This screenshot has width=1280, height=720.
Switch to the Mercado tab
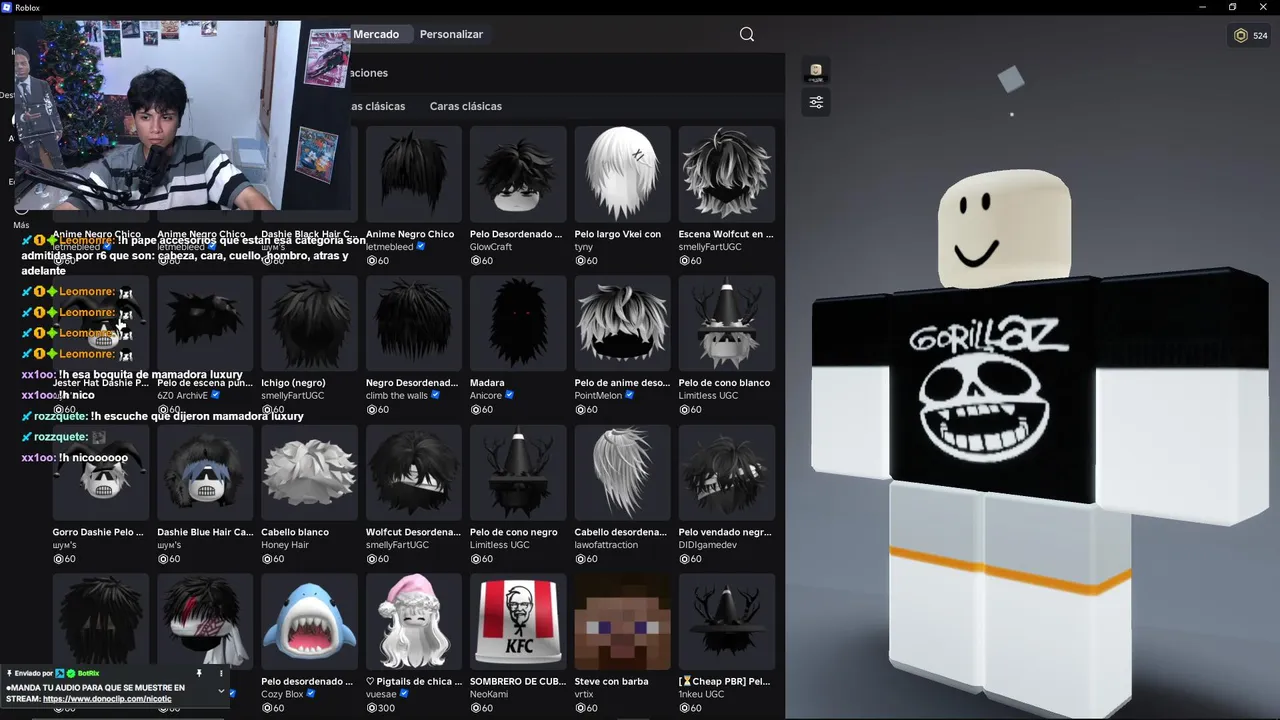click(376, 34)
